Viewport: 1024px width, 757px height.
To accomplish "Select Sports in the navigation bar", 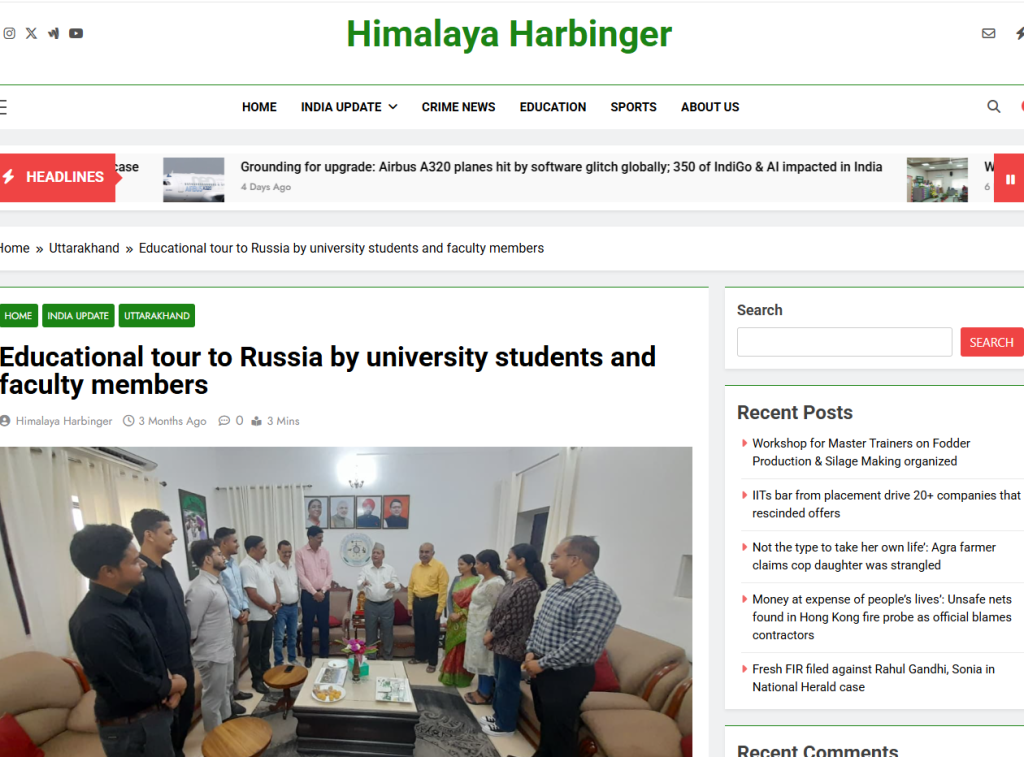I will click(x=633, y=107).
